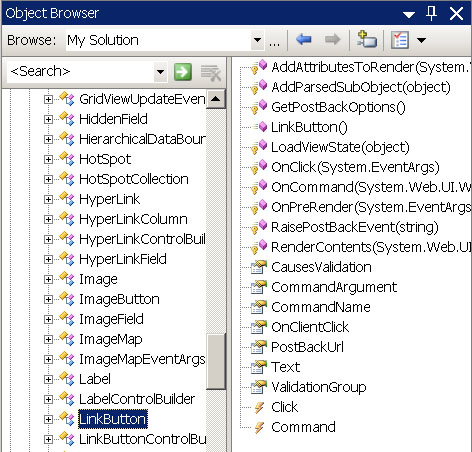Select the Click event lightning icon
The height and width of the screenshot is (452, 472).
point(259,407)
